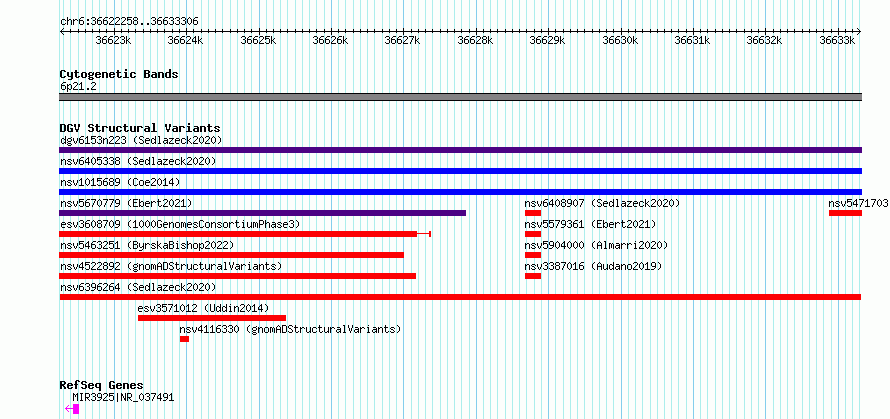Click the 36629k ruler tick label
This screenshot has height=419, width=890.
click(548, 41)
